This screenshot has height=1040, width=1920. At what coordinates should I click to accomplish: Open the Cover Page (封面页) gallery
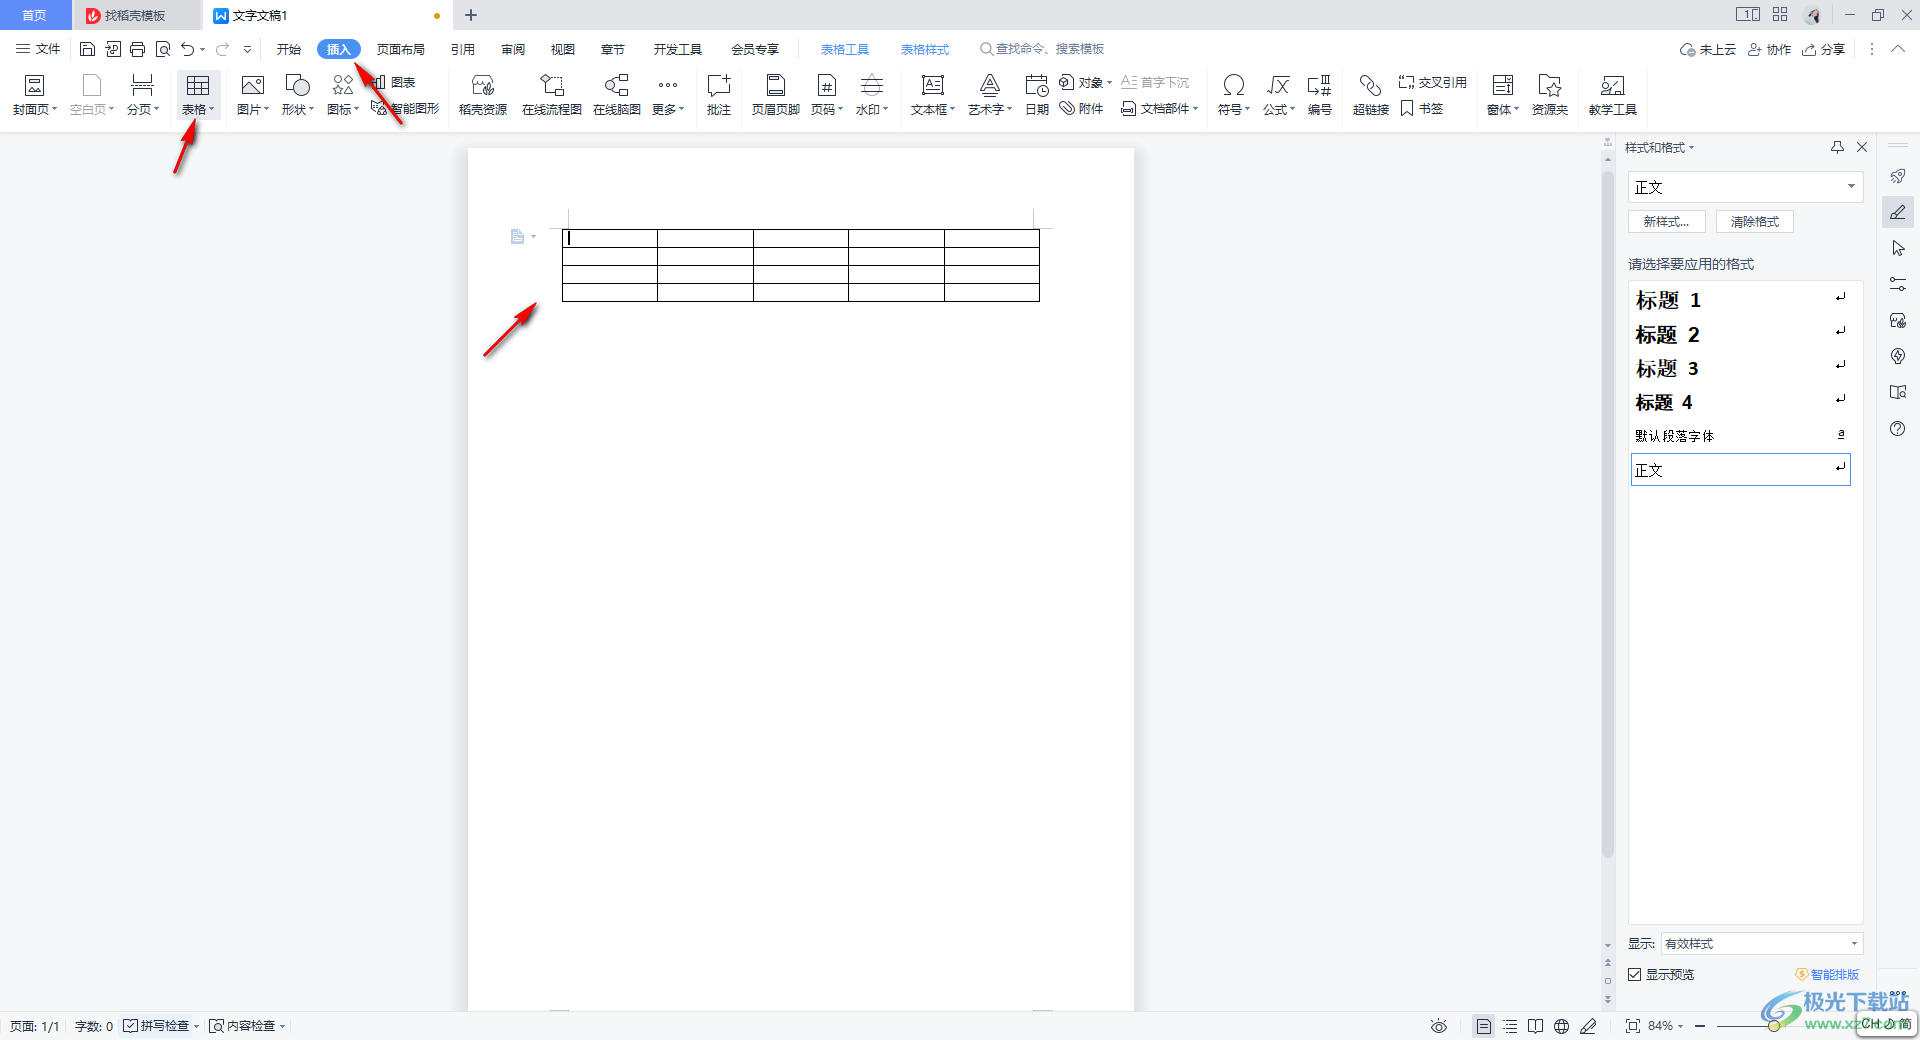pos(34,95)
